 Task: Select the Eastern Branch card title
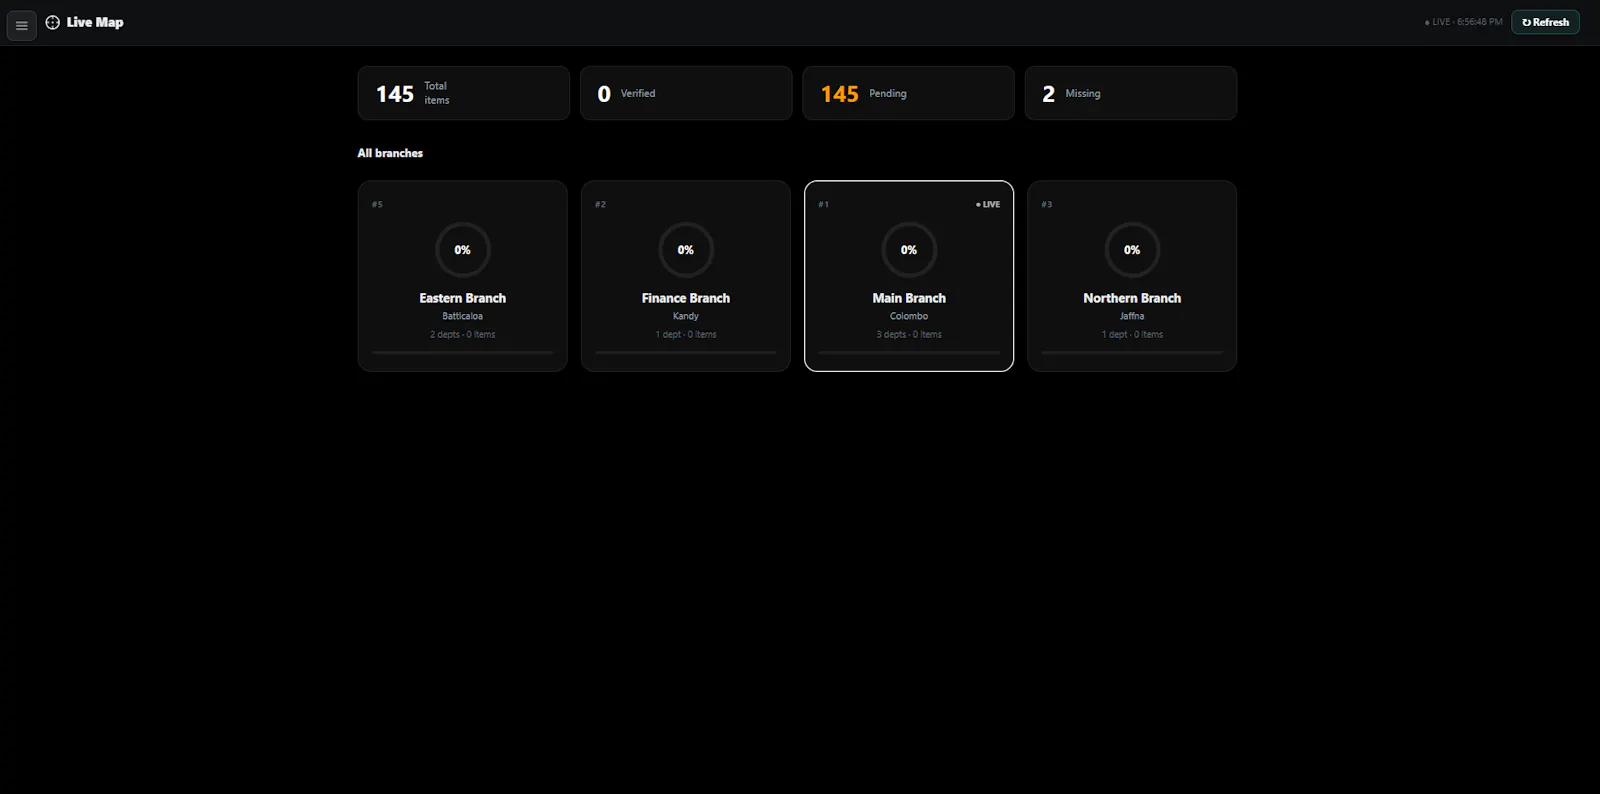tap(463, 298)
